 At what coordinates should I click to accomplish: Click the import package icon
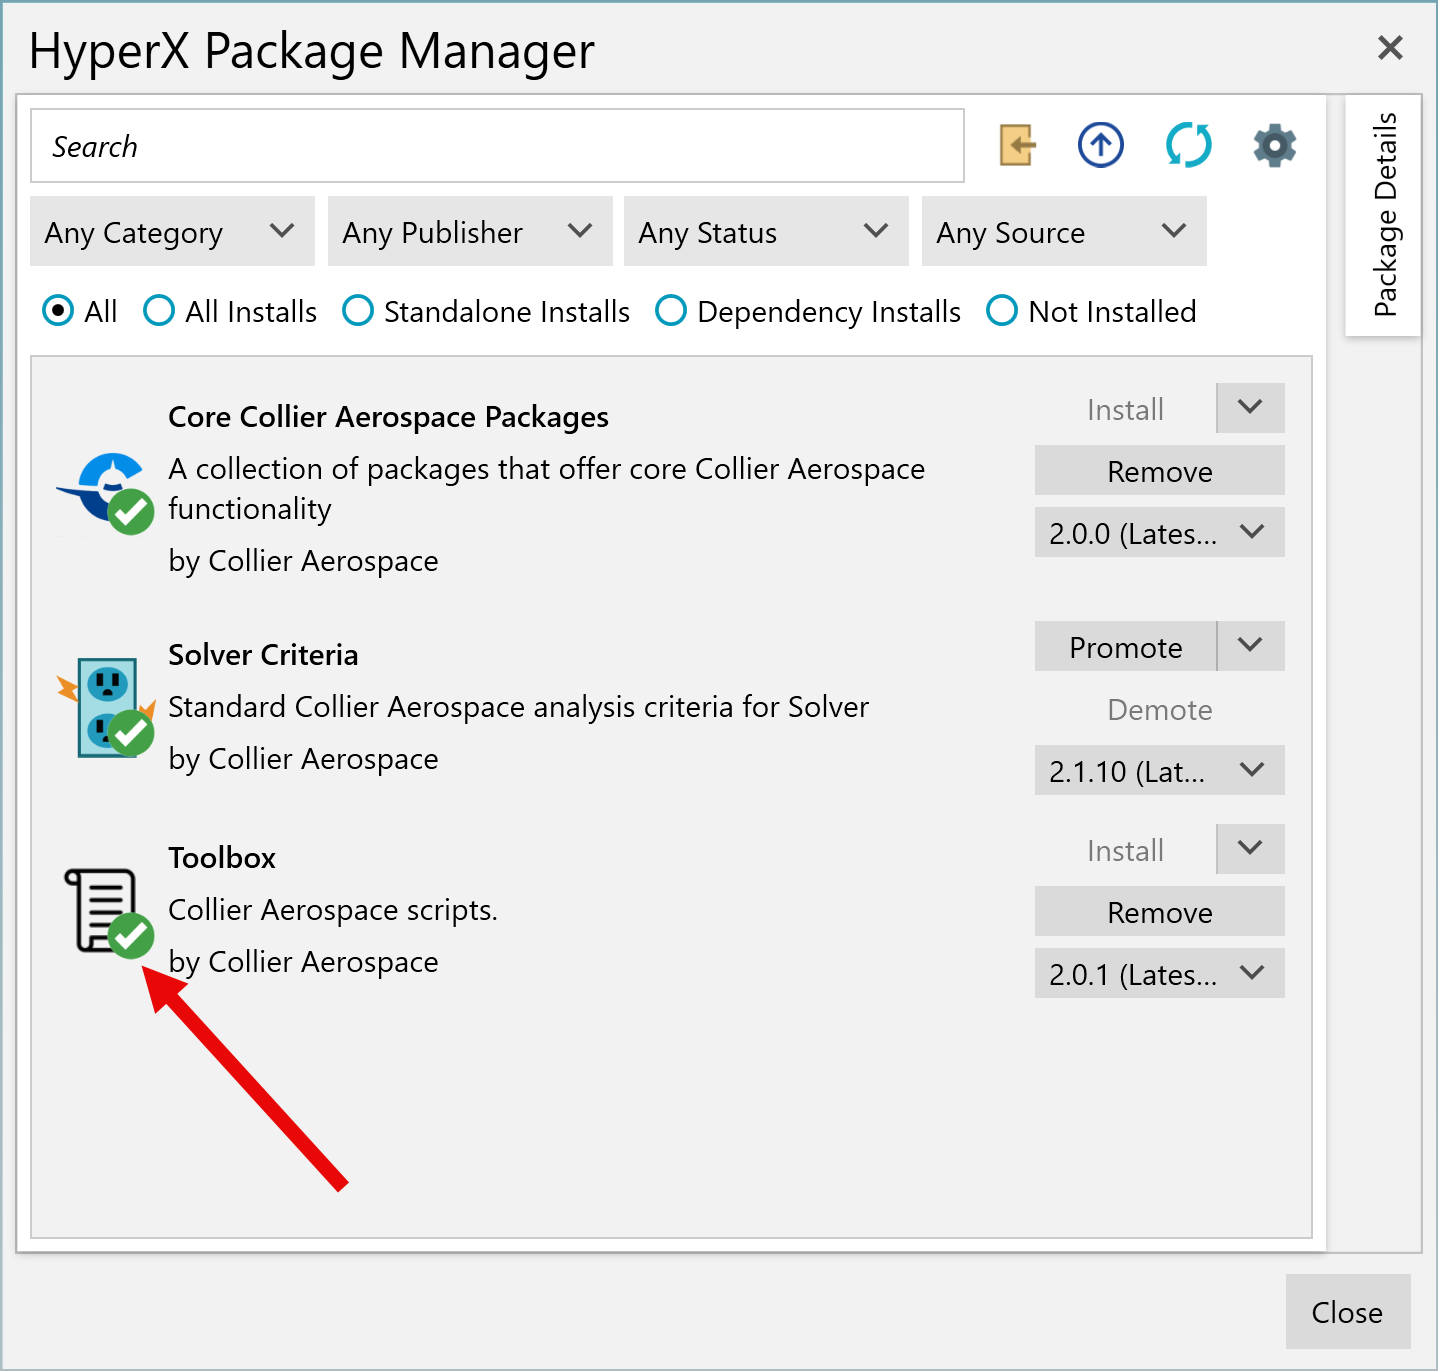(x=1017, y=146)
